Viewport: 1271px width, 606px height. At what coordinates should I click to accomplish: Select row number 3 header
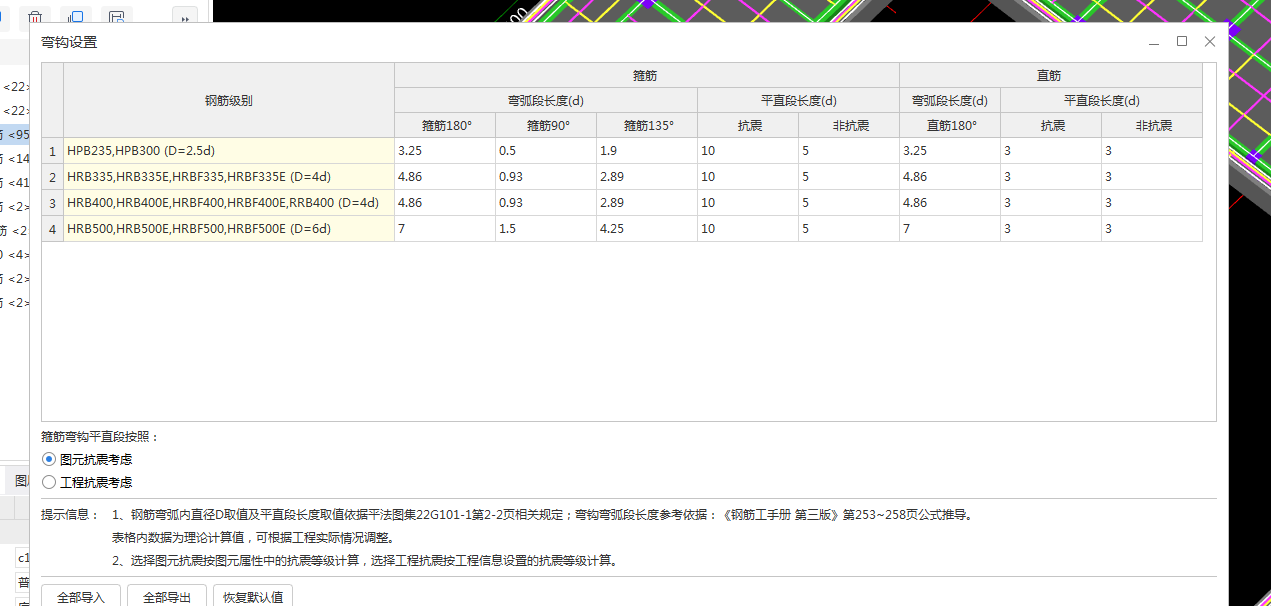point(53,203)
